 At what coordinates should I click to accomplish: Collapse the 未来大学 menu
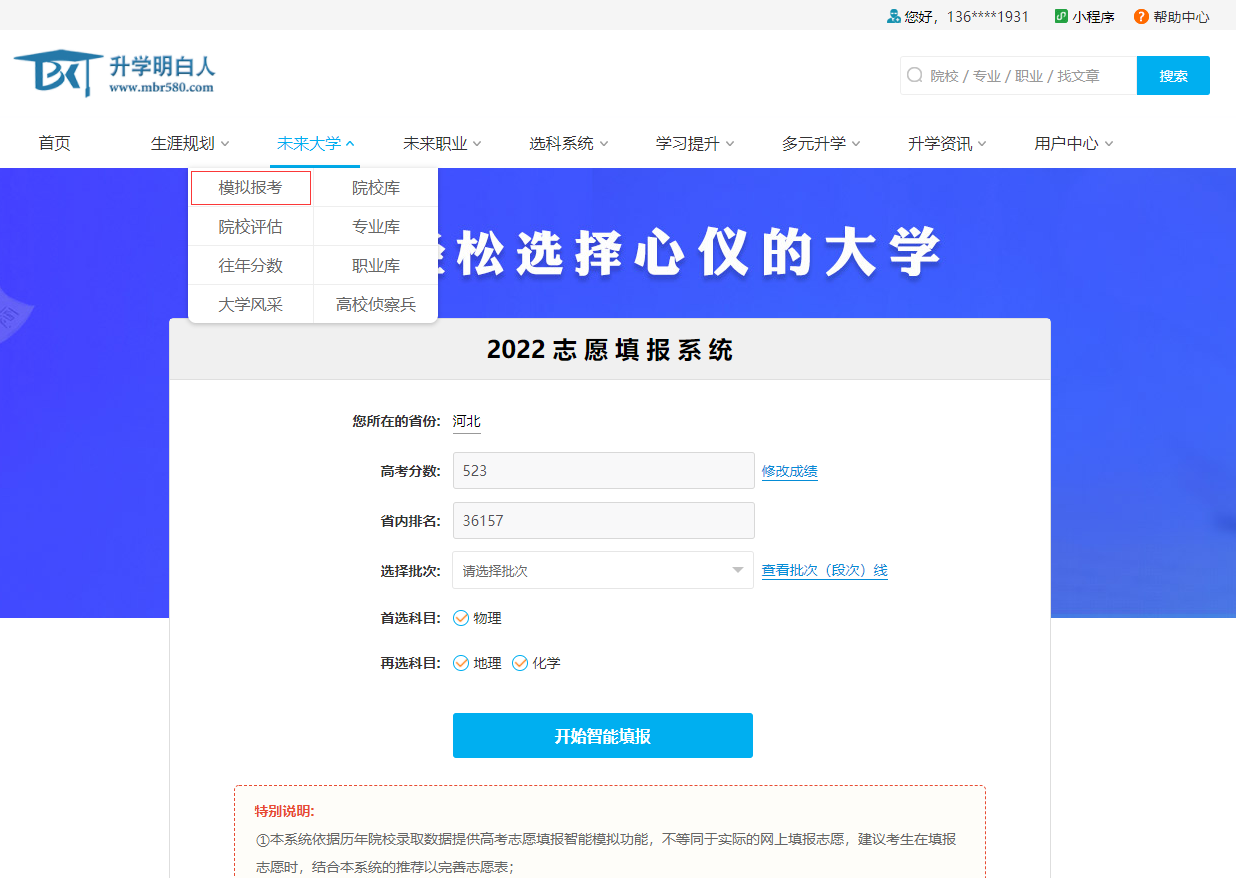[x=316, y=143]
